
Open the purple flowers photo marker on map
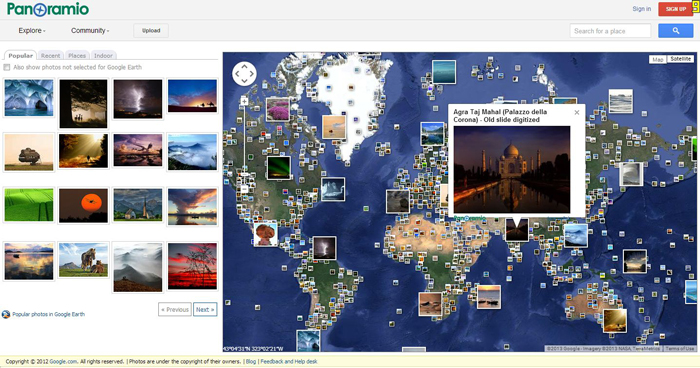tap(278, 109)
